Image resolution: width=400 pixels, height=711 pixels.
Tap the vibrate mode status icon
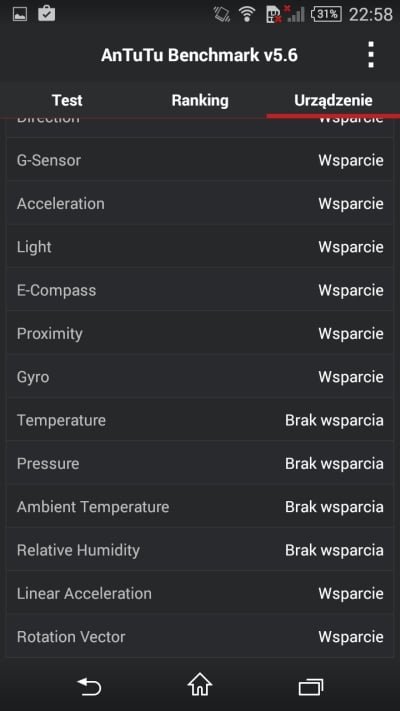click(222, 15)
